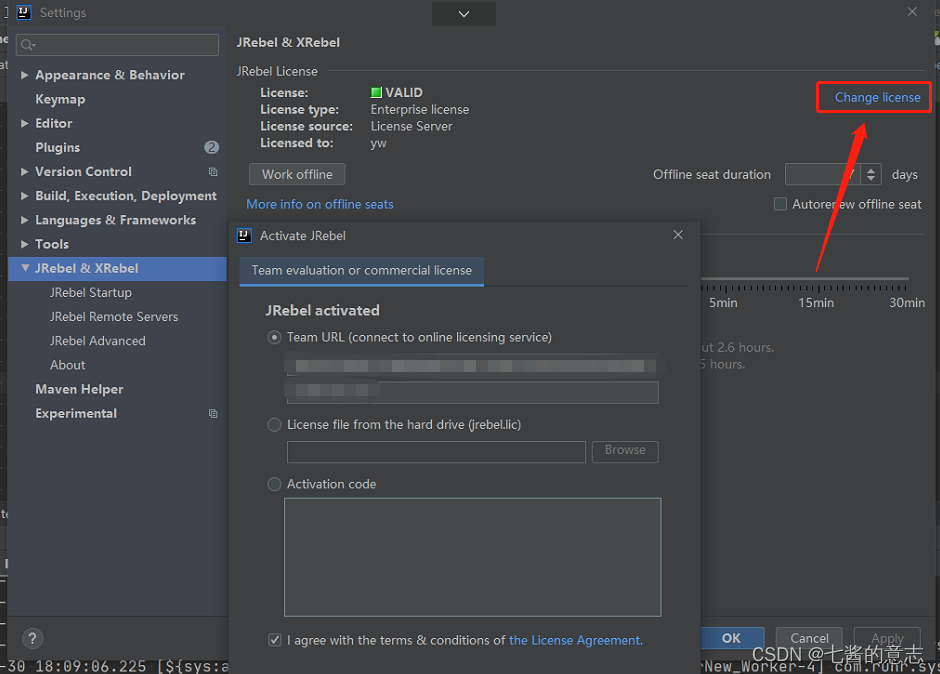Select Team evaluation or commercial license tab

coord(361,271)
